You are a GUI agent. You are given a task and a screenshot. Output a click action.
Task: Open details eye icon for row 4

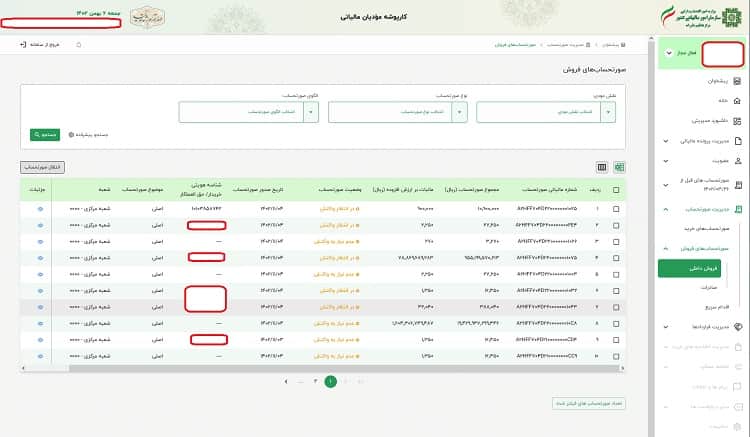point(40,258)
